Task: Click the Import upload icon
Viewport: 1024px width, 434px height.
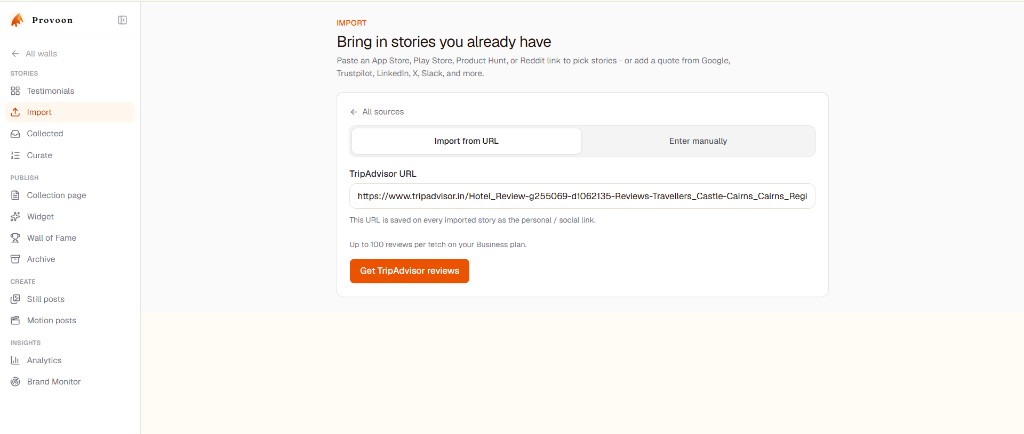Action: tap(16, 112)
